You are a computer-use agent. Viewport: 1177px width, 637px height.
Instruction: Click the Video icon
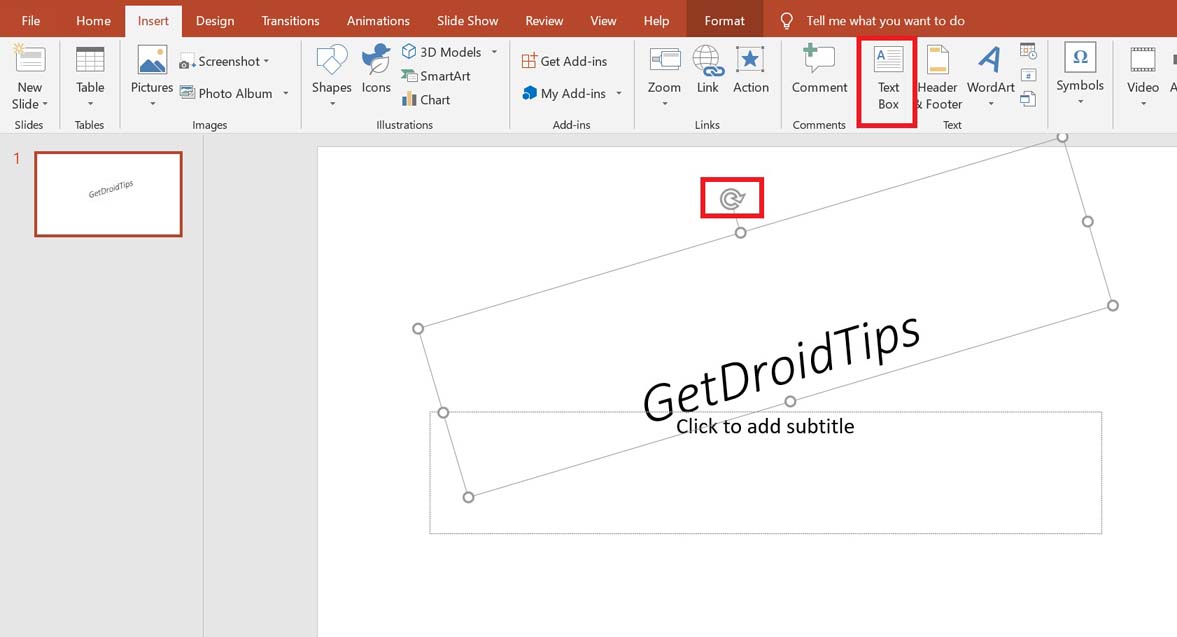(x=1142, y=60)
